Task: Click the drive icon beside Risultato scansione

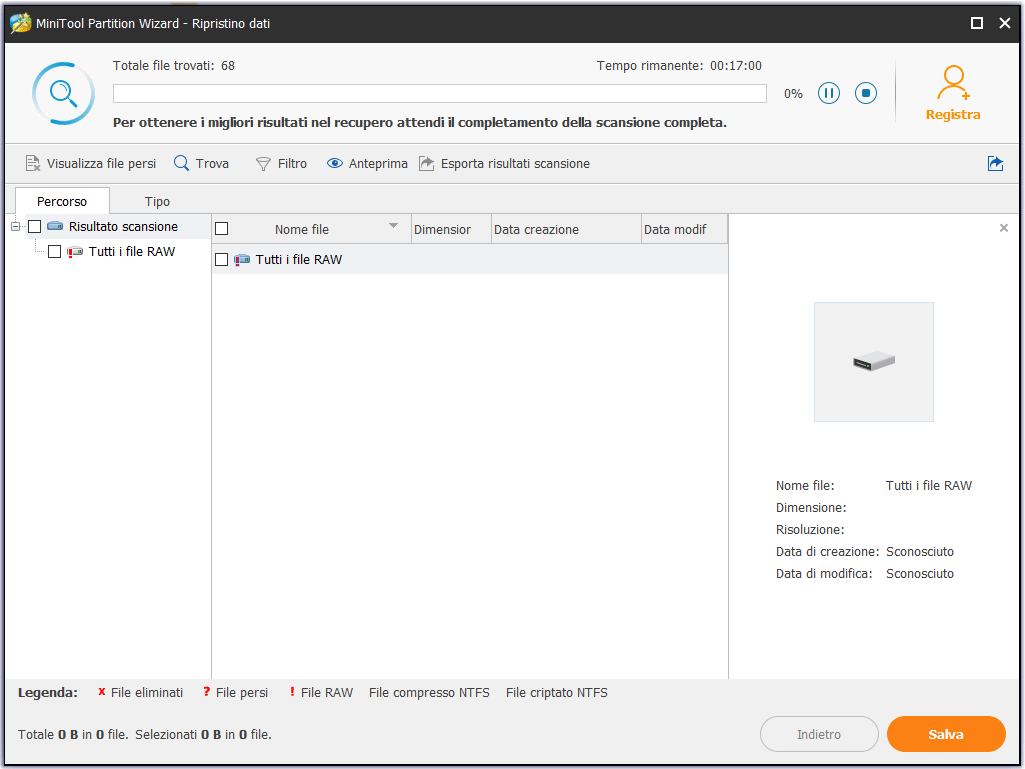Action: click(x=56, y=226)
